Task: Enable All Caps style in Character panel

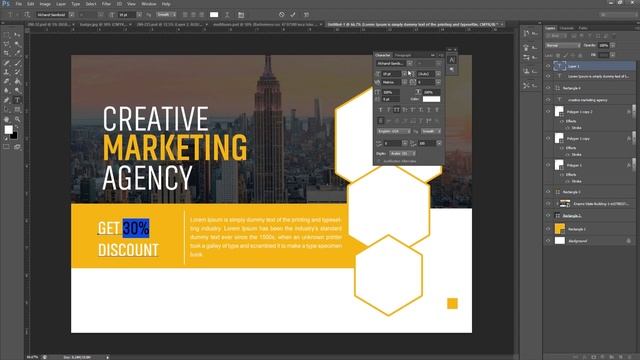Action: pyautogui.click(x=396, y=110)
